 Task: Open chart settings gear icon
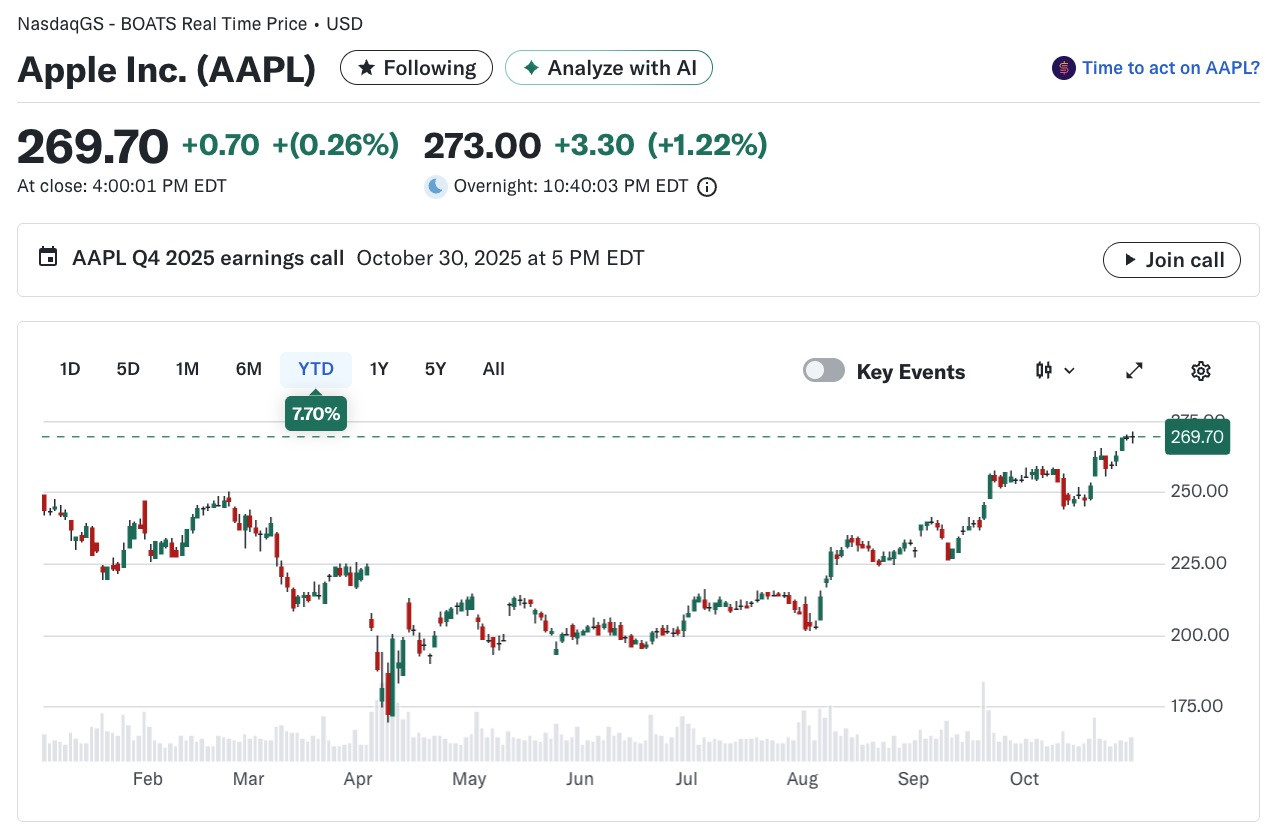coord(1201,371)
